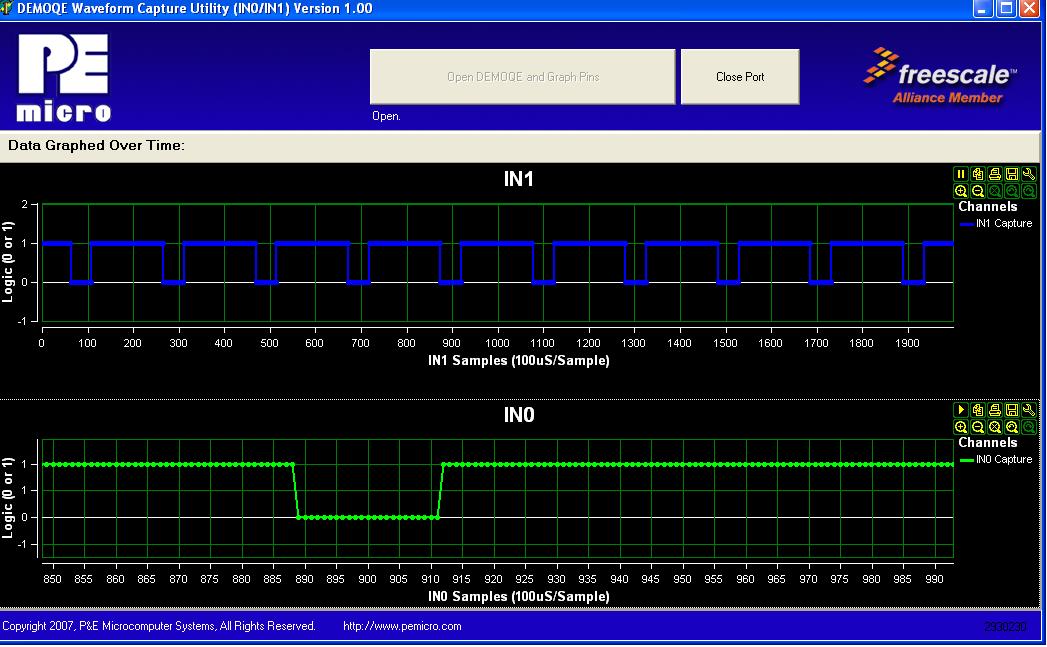Save the IN0 graph data

(x=1012, y=410)
